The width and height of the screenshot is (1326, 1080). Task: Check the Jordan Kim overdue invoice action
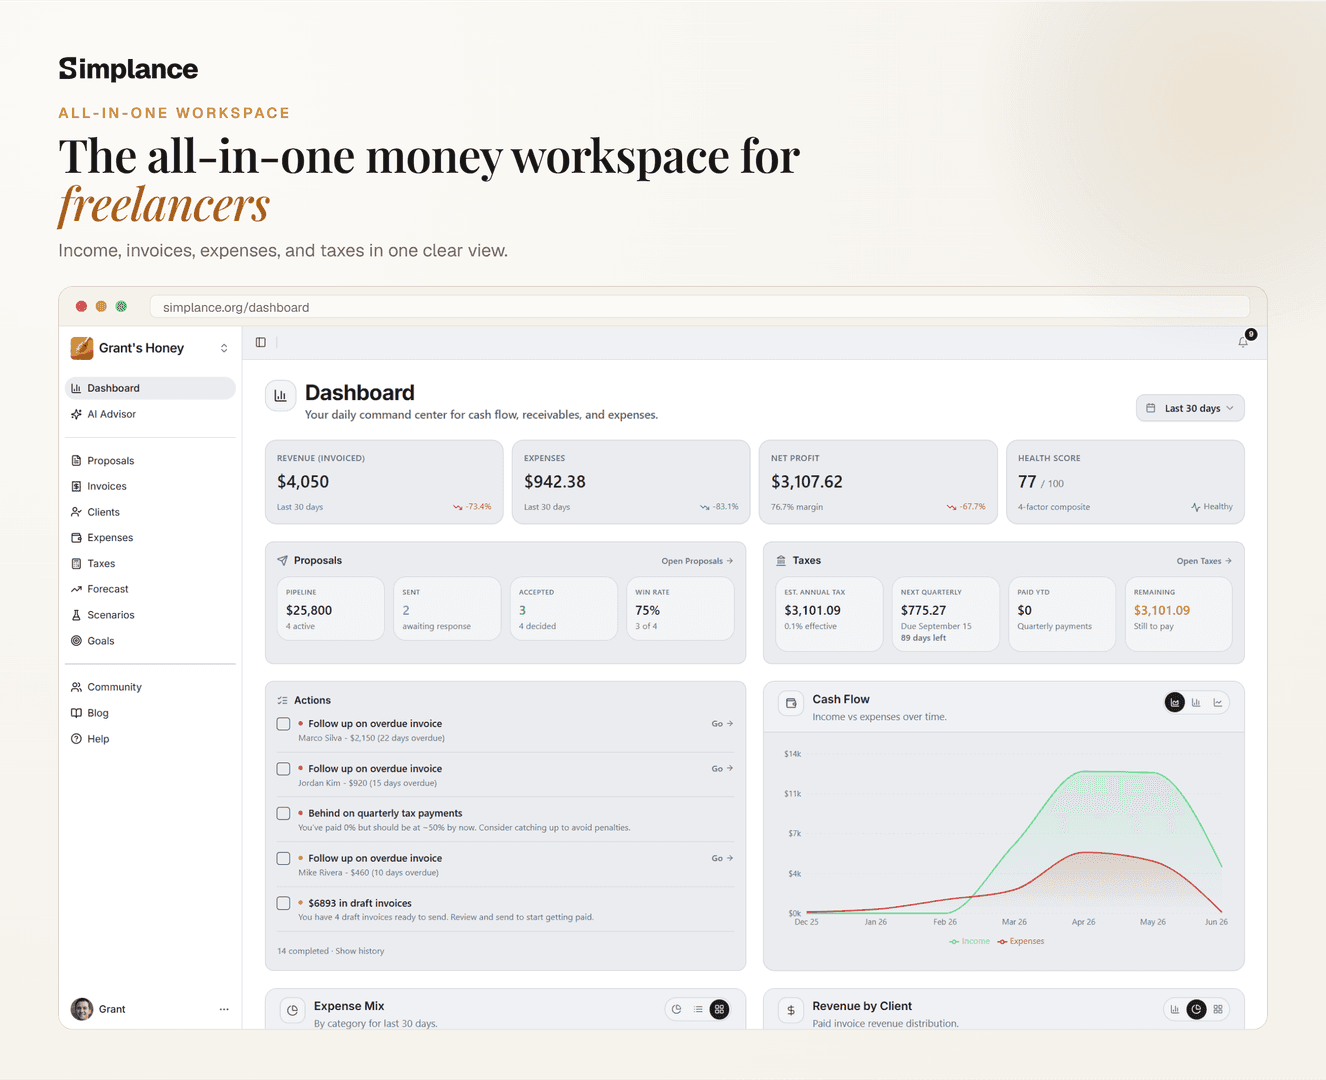tap(283, 769)
